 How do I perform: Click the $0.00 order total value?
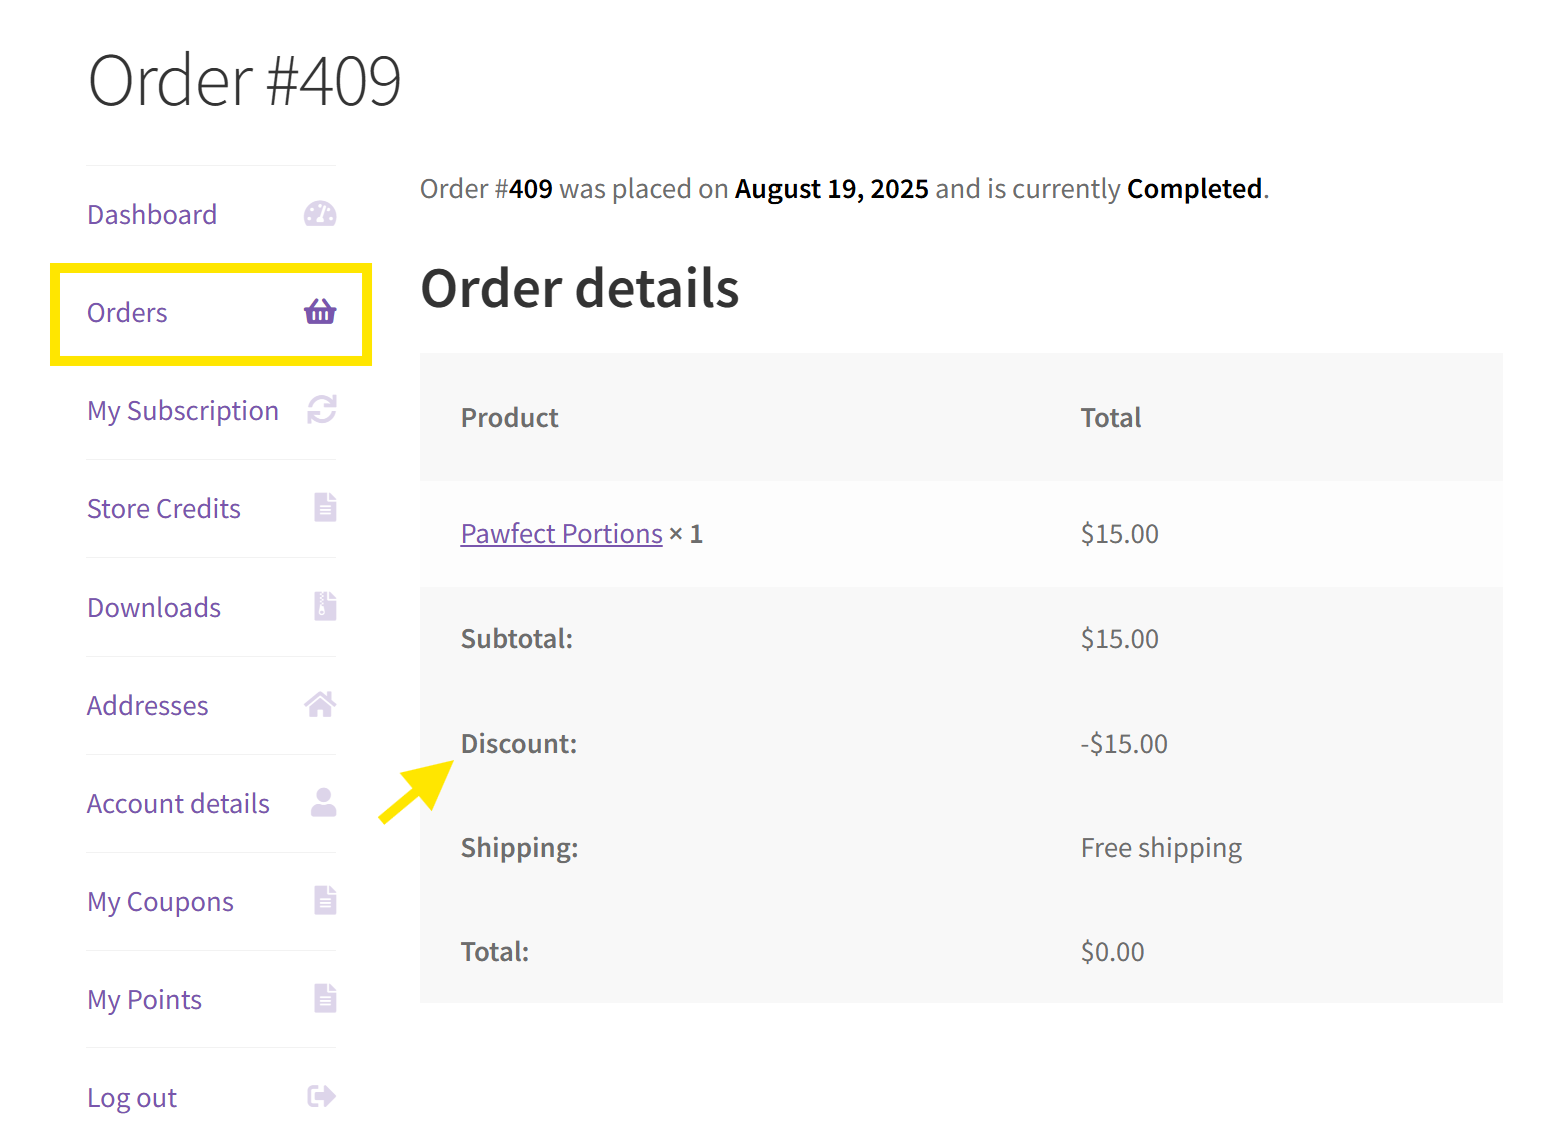point(1113,952)
